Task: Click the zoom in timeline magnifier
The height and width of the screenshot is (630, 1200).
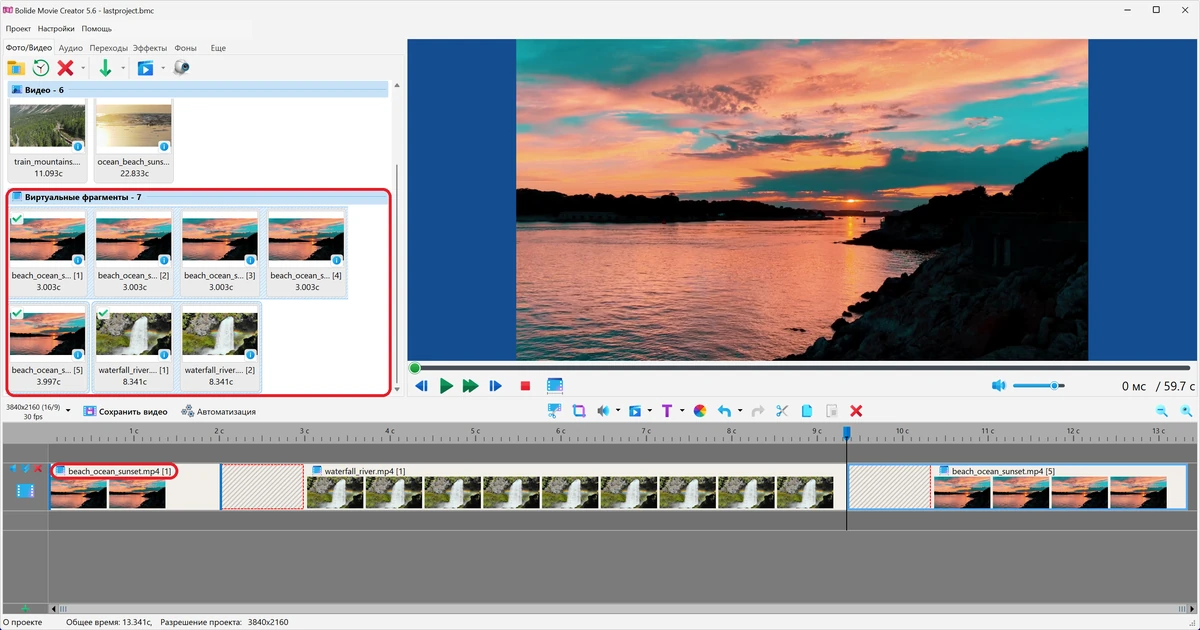Action: [1186, 411]
